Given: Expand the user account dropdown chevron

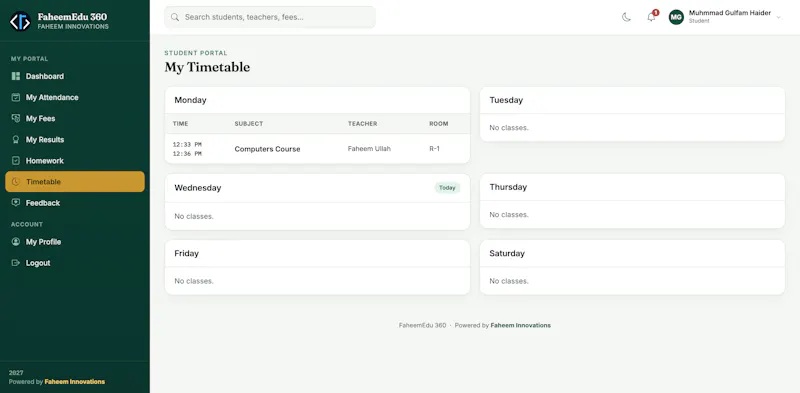Looking at the screenshot, I should coord(779,17).
